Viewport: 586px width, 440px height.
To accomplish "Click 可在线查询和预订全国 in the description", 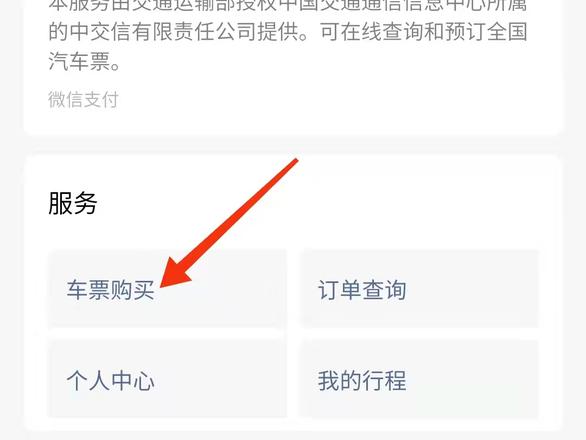I will click(x=424, y=31).
